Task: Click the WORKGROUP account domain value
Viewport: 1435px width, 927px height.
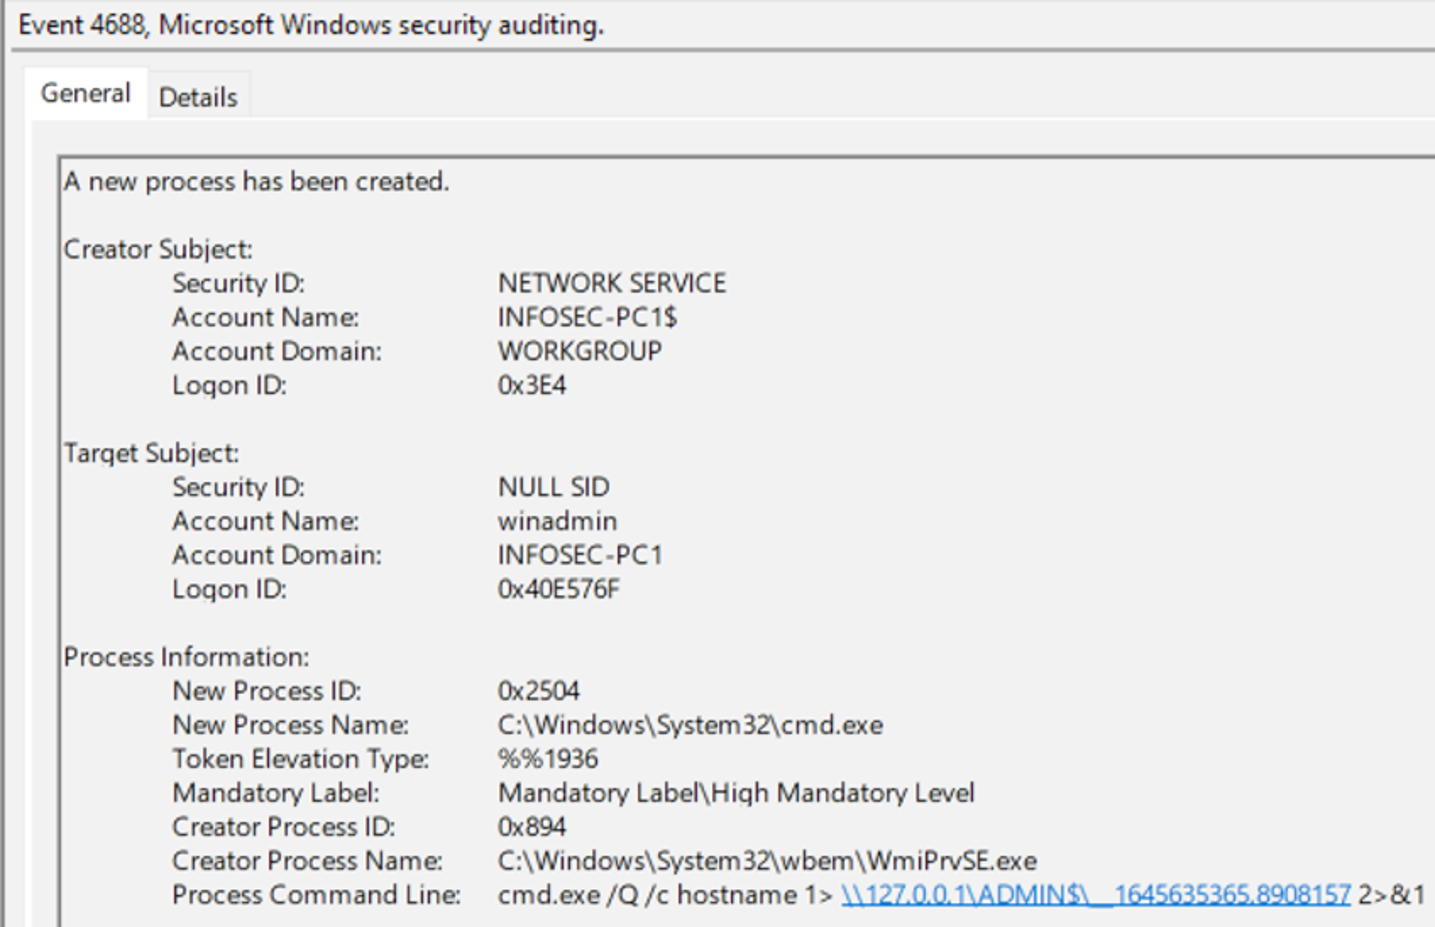Action: click(x=580, y=352)
